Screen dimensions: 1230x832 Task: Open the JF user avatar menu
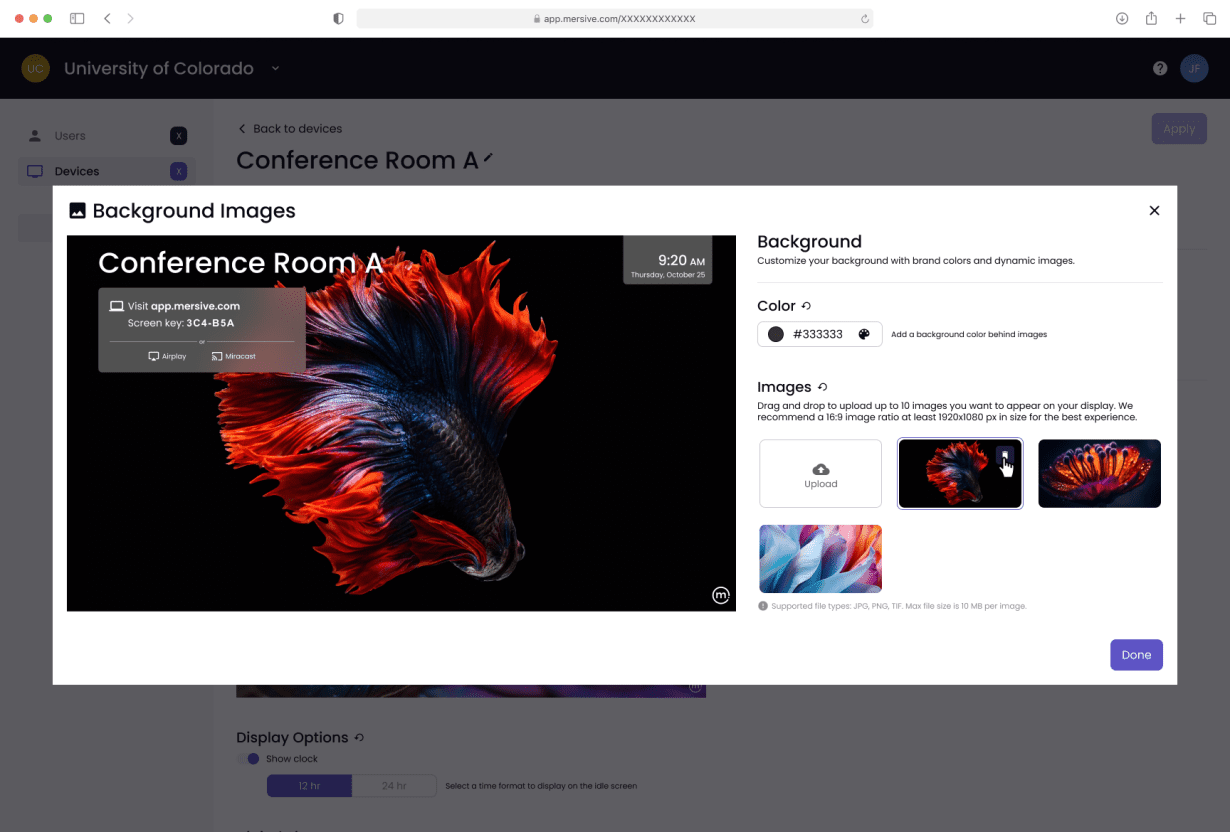pyautogui.click(x=1193, y=68)
